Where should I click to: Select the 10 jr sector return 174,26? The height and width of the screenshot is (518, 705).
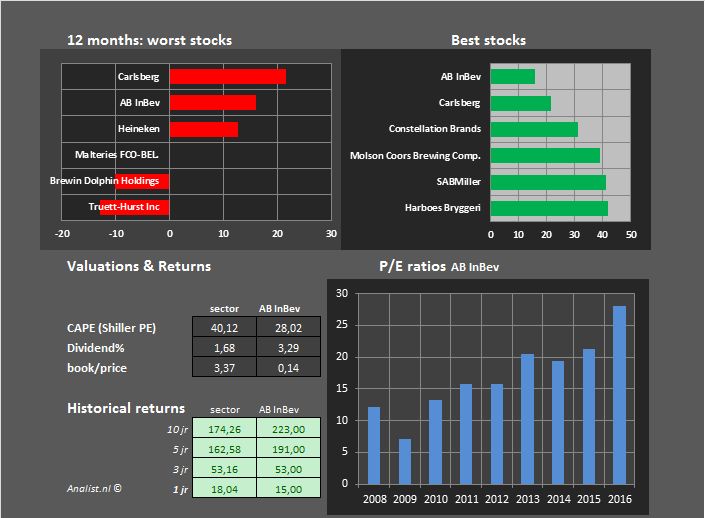(x=224, y=429)
